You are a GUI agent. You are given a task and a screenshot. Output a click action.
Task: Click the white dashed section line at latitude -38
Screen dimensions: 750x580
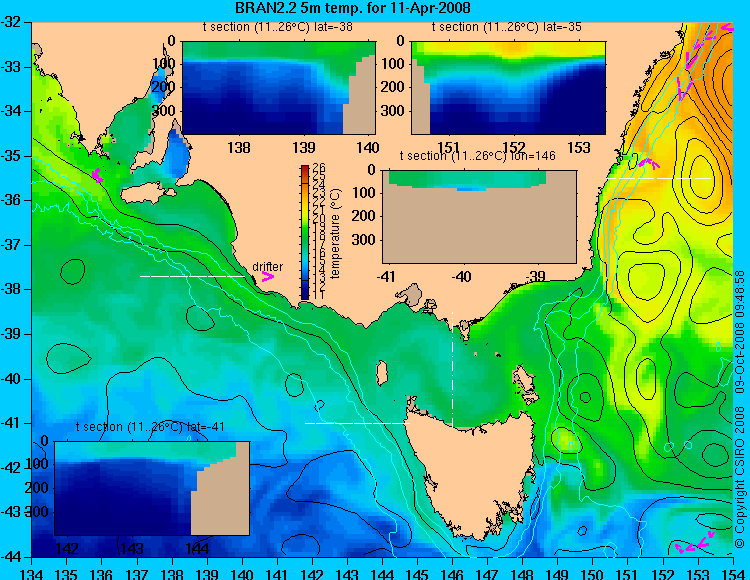tap(192, 276)
